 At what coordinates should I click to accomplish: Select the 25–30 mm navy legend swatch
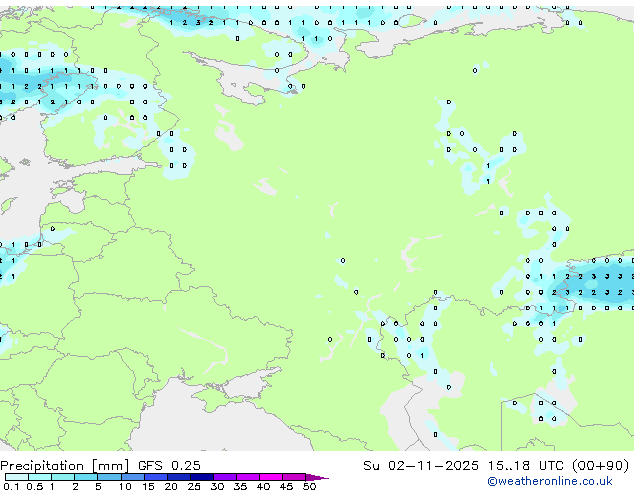202,477
